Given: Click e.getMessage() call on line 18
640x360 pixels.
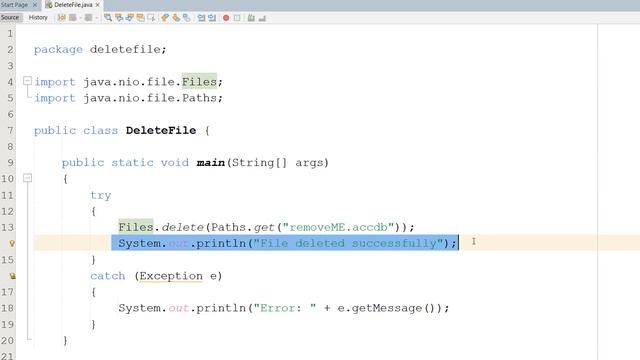Looking at the screenshot, I should [387, 308].
